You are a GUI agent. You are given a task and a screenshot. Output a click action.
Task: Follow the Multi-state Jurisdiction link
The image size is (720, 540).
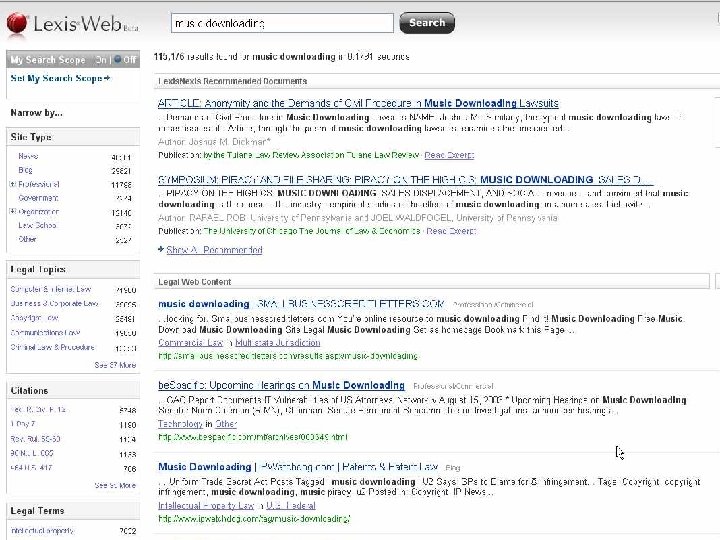click(x=278, y=343)
